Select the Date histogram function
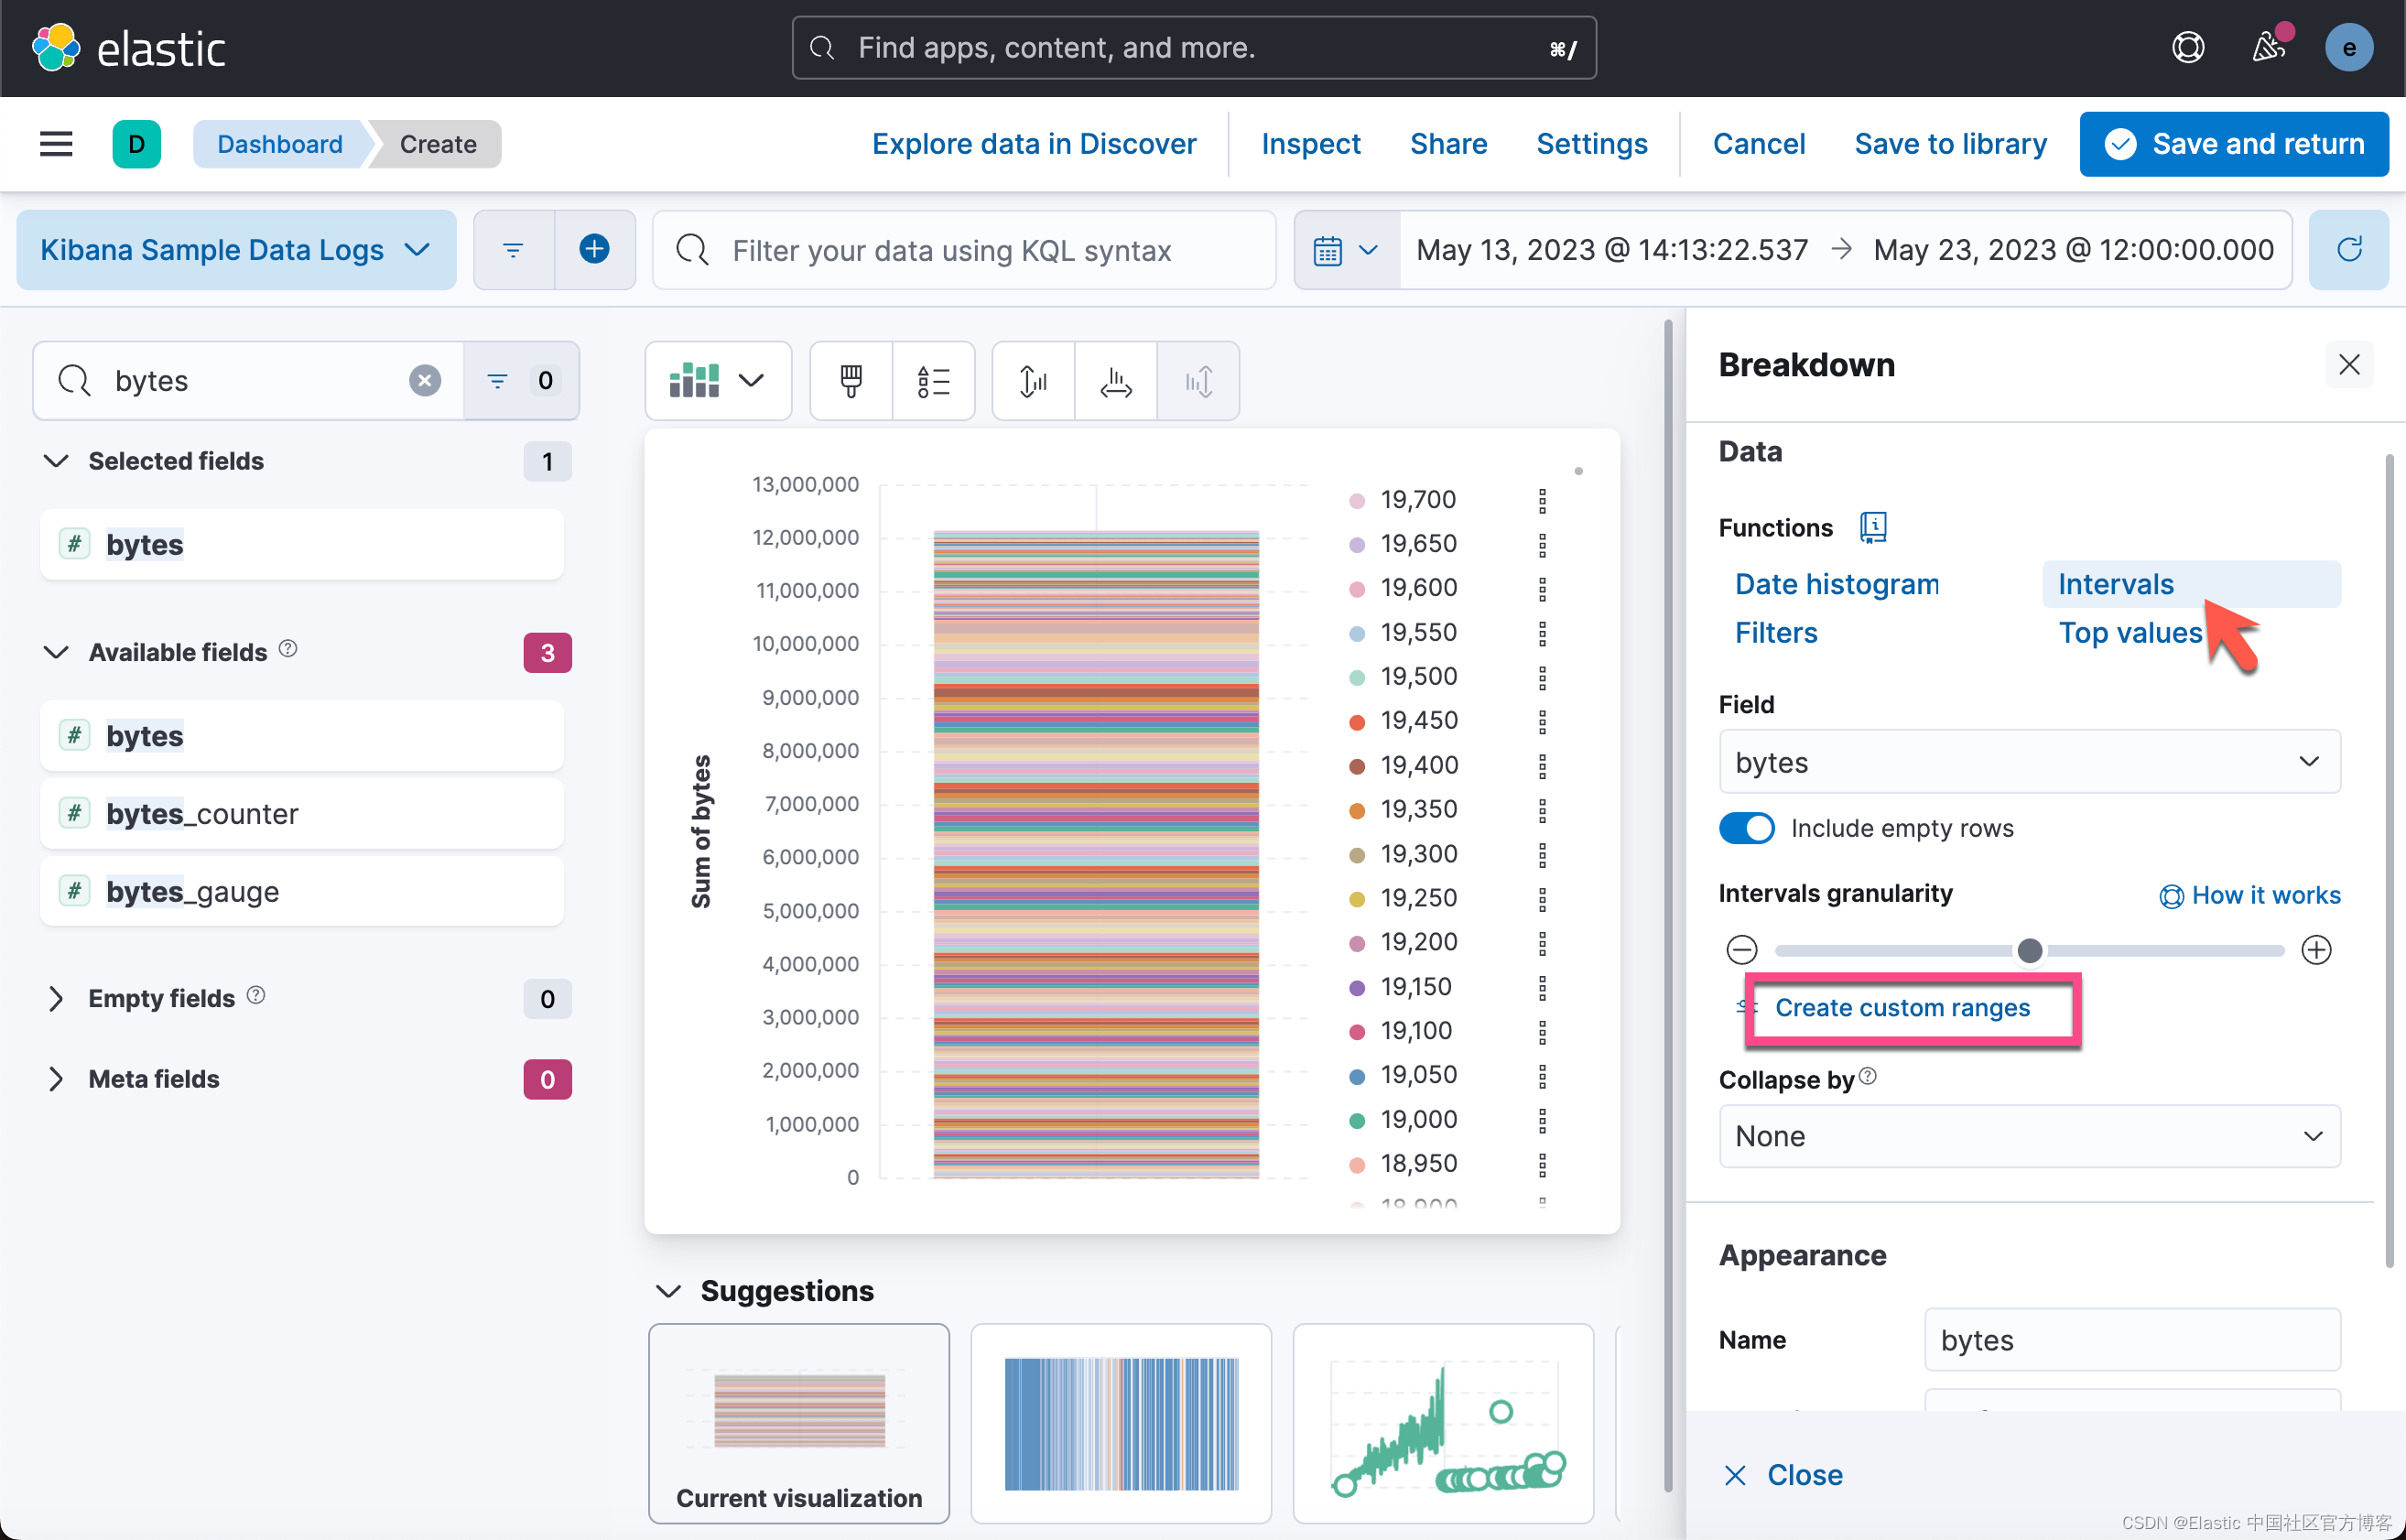The image size is (2406, 1540). click(1837, 584)
